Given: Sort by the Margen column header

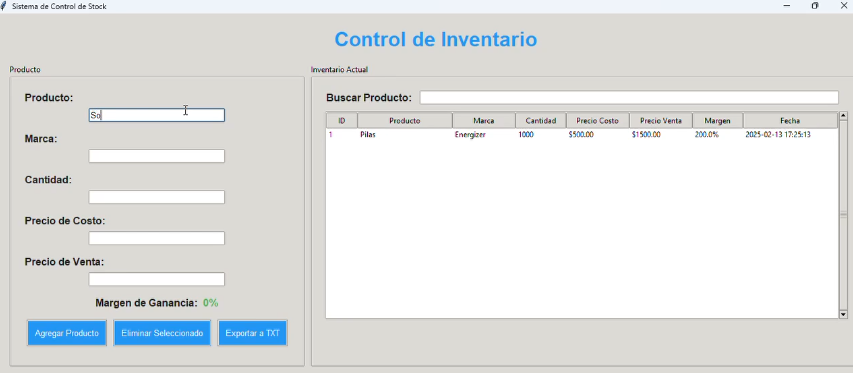Looking at the screenshot, I should pyautogui.click(x=718, y=121).
